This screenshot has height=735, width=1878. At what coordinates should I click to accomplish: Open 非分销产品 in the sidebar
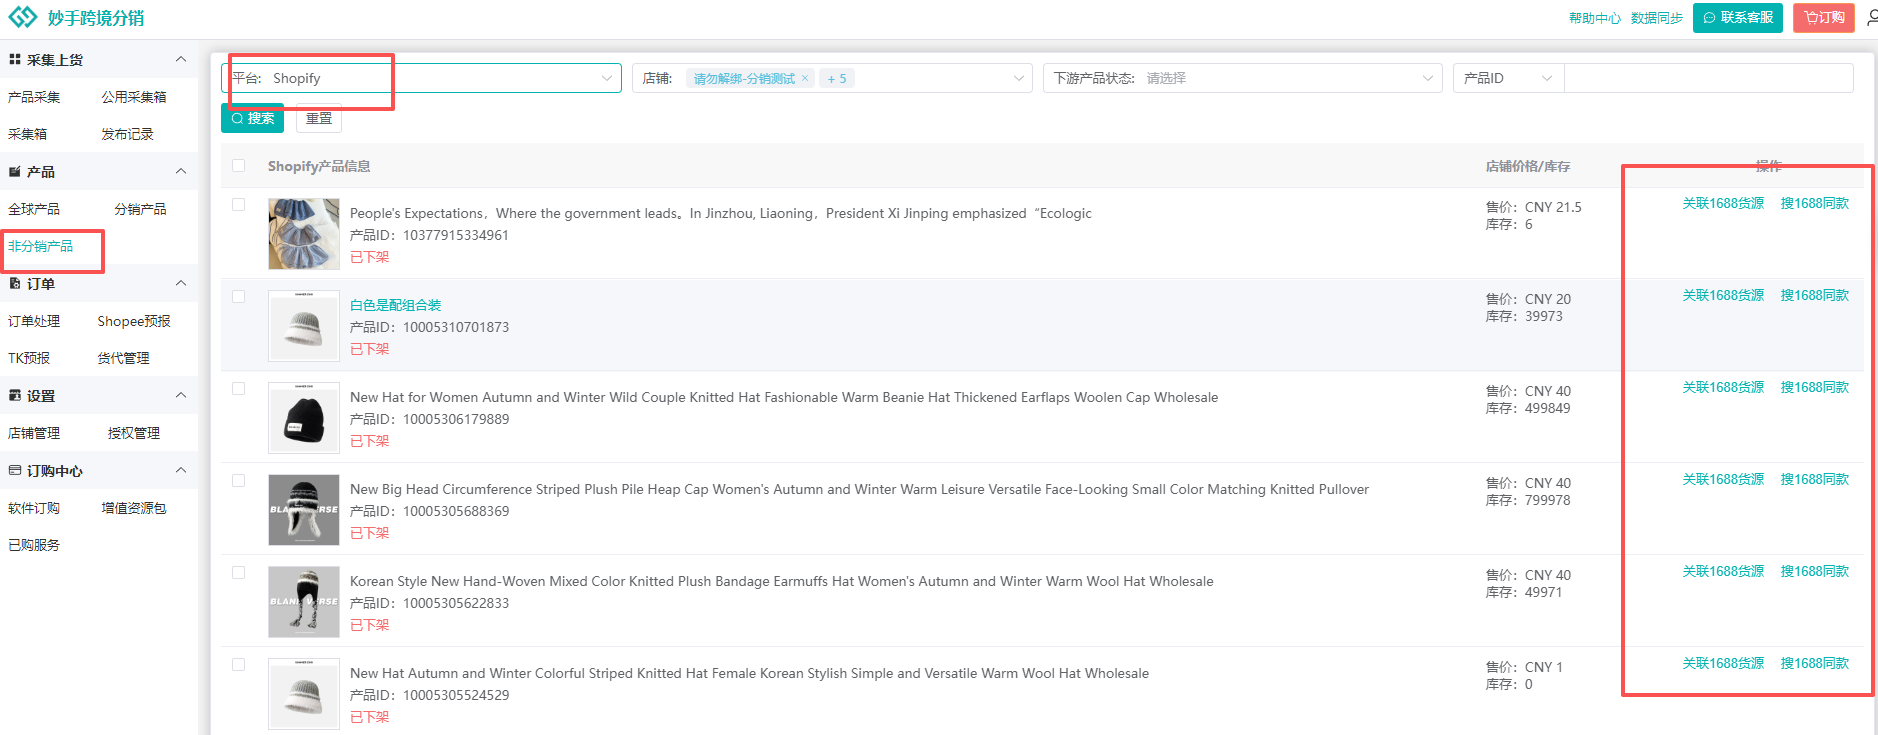tap(40, 246)
